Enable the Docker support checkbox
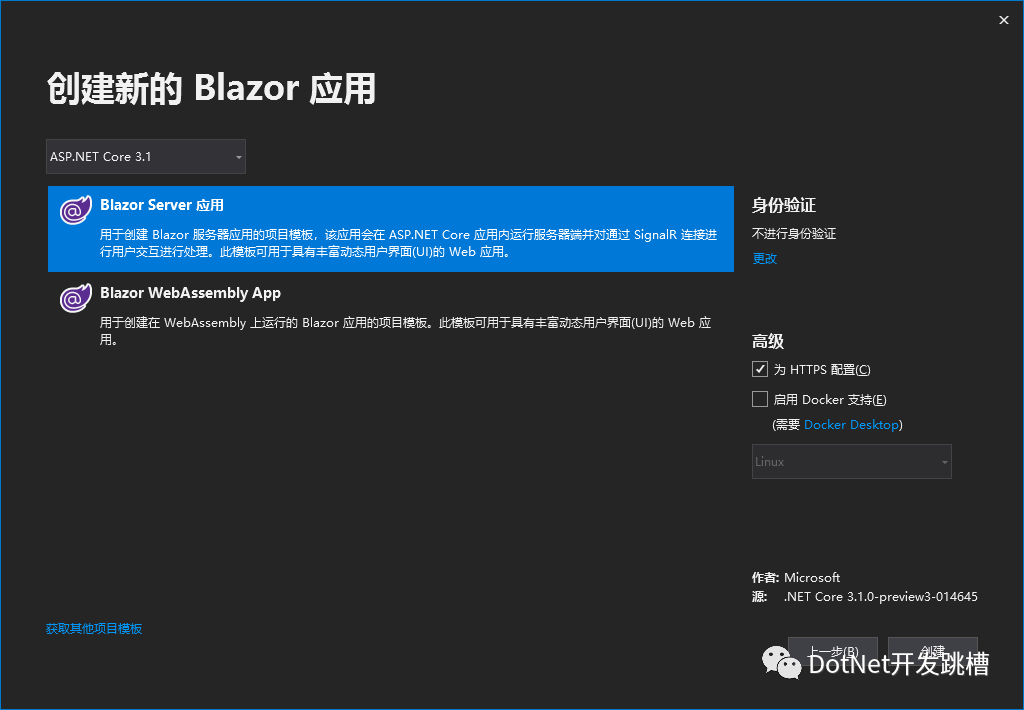1024x710 pixels. [760, 399]
